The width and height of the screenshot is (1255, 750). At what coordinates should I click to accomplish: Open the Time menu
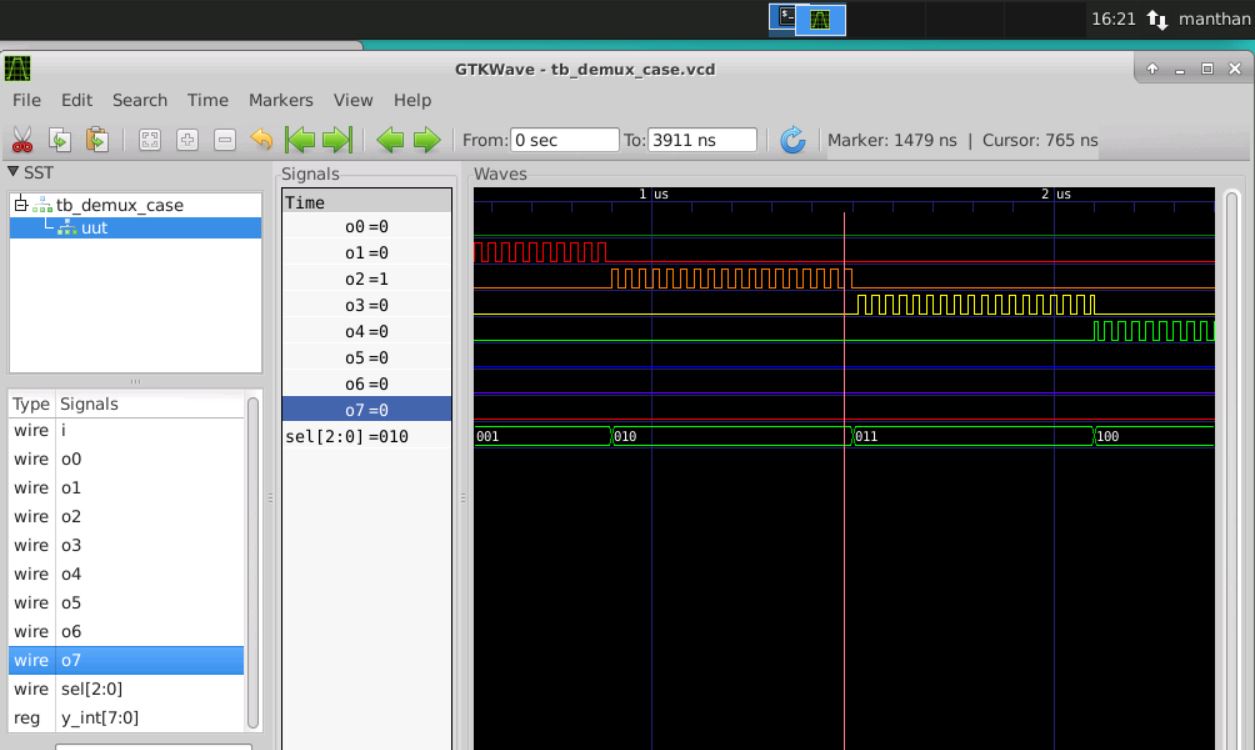click(x=208, y=100)
